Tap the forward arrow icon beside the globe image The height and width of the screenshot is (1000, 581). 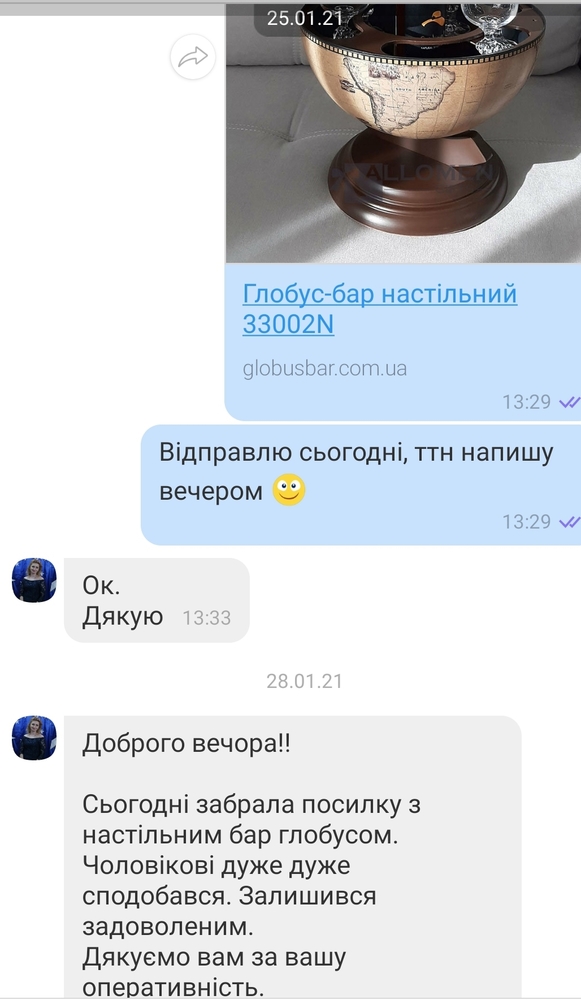point(193,57)
